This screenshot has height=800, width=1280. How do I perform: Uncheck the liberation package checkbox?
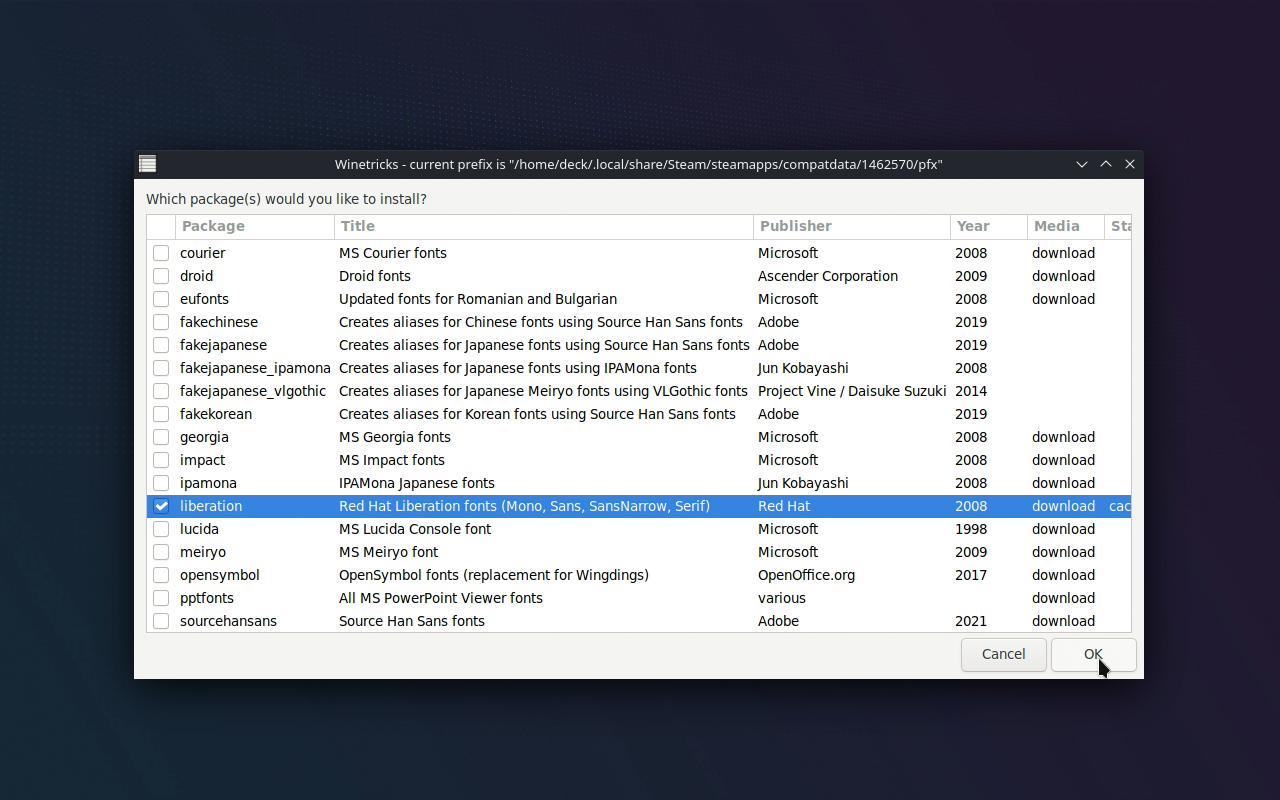tap(161, 506)
